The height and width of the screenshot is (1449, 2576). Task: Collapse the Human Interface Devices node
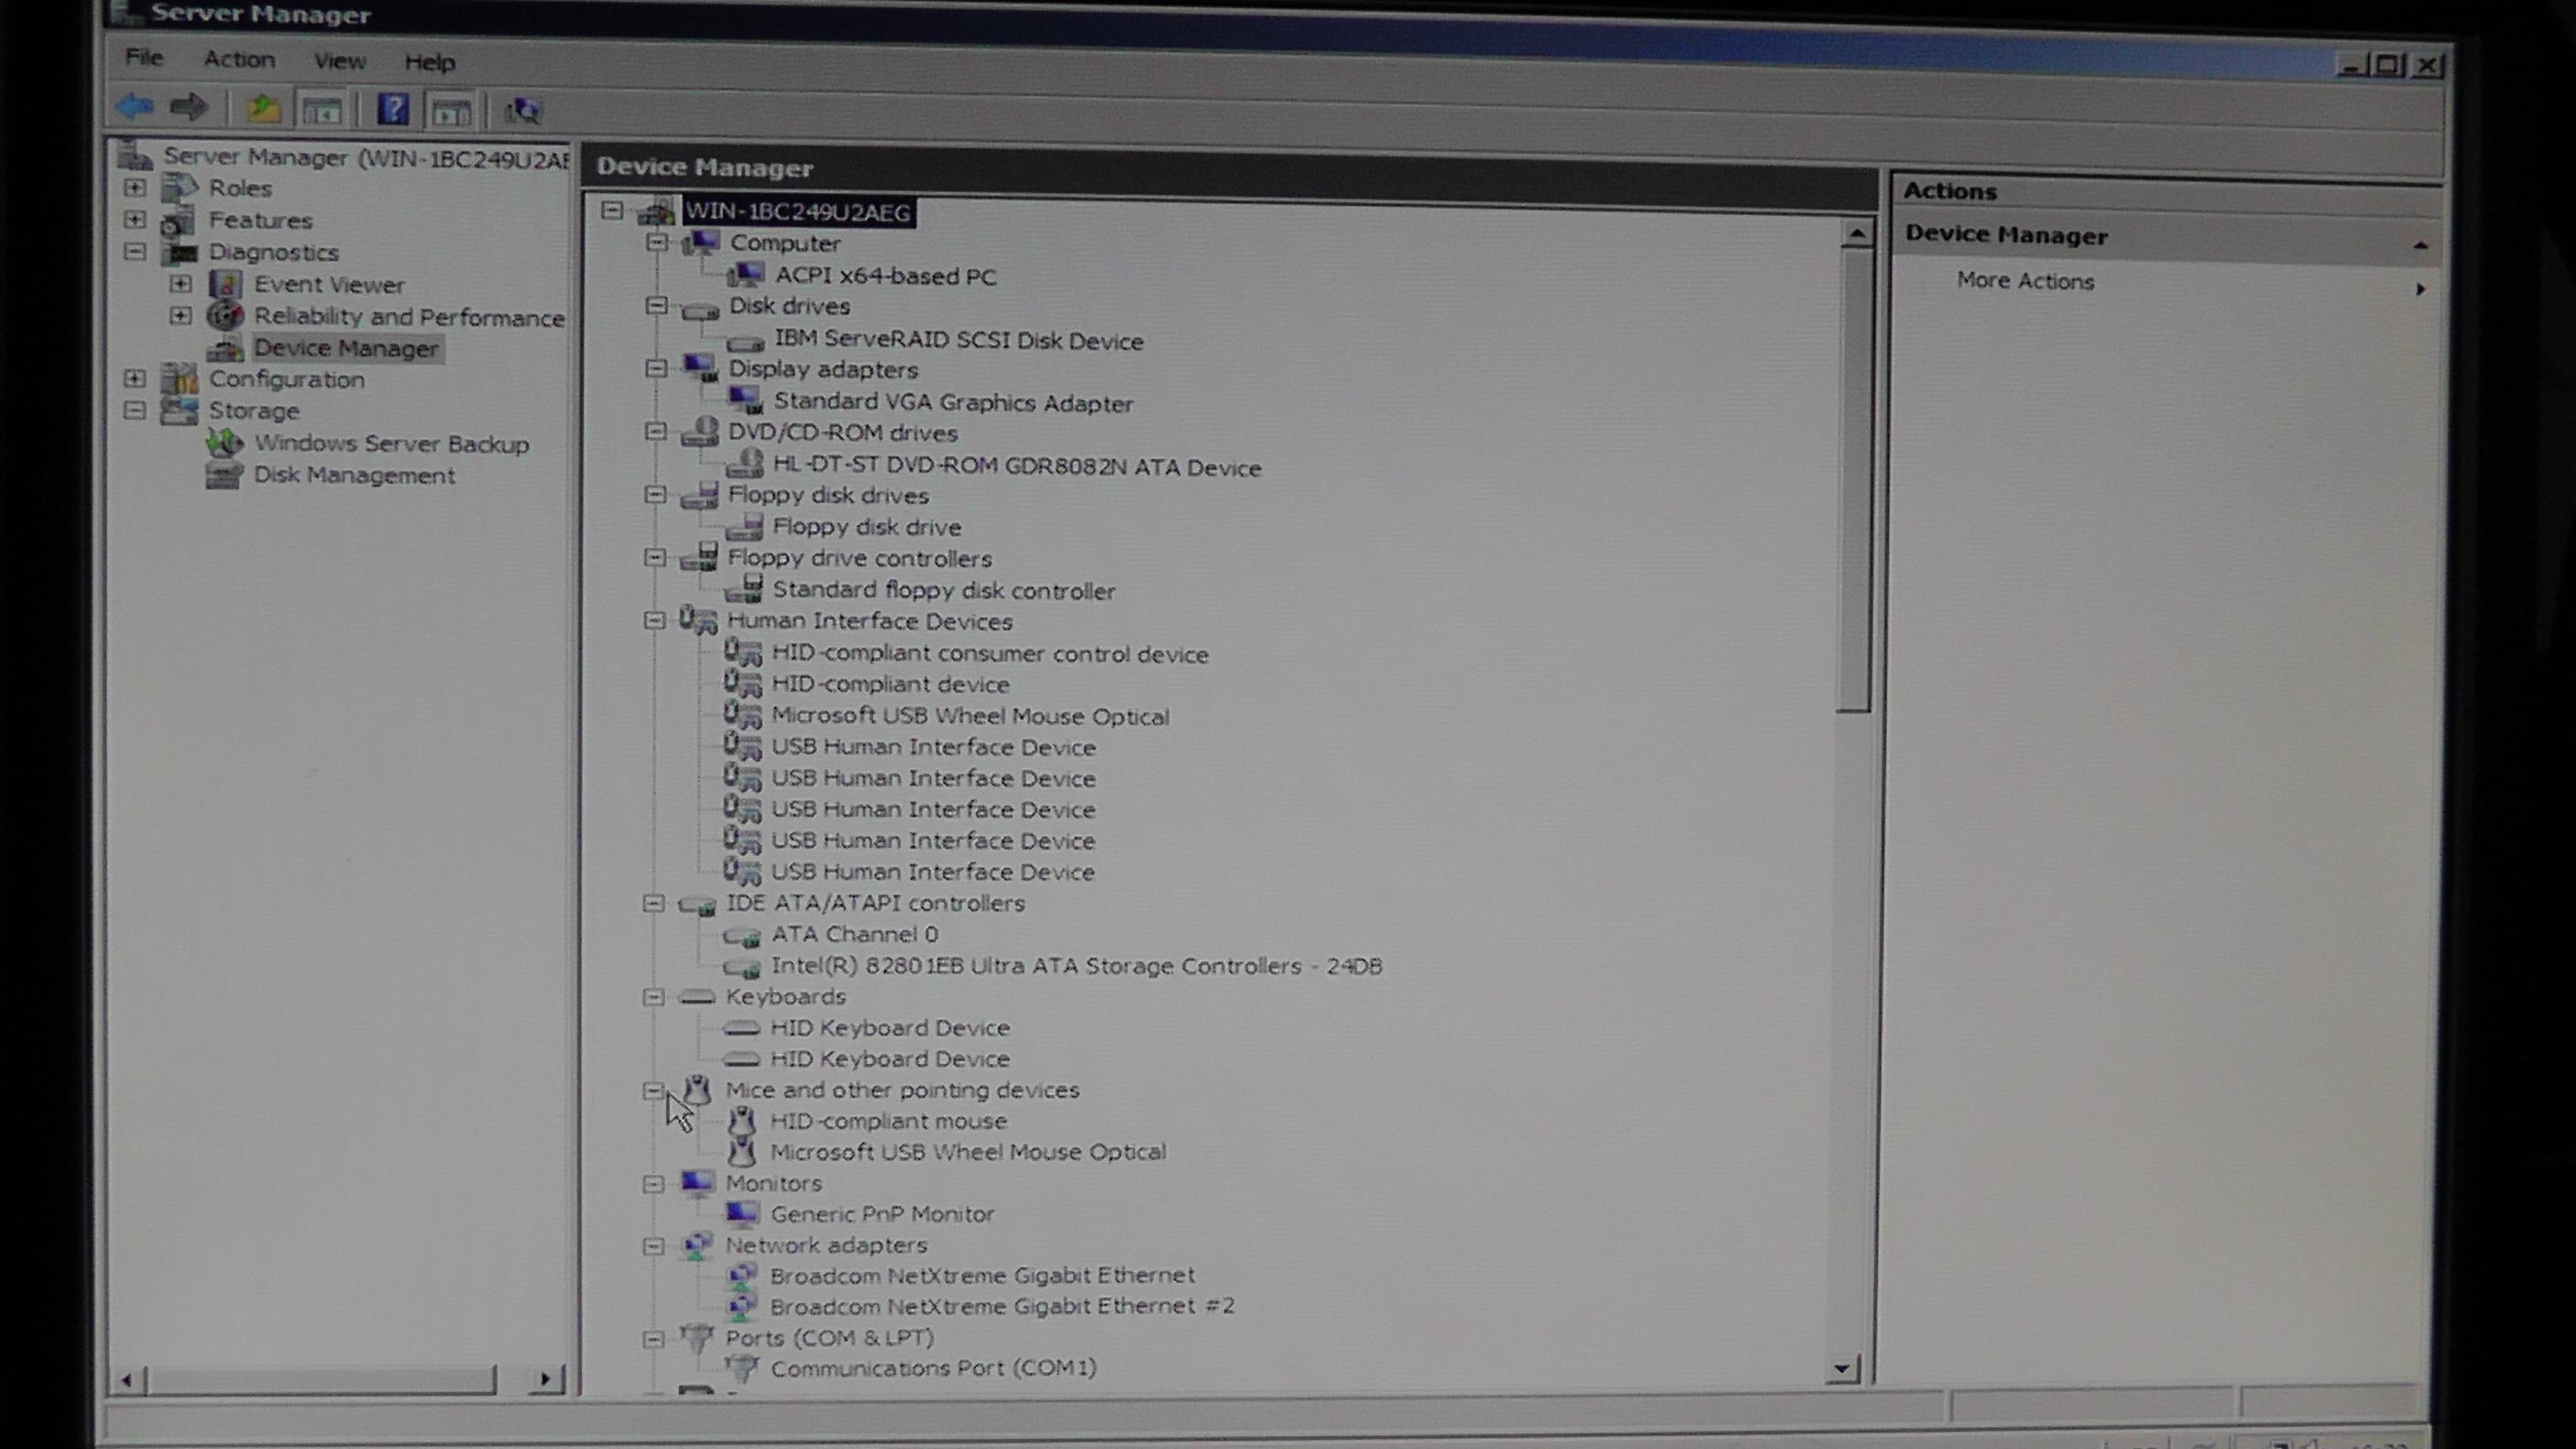654,621
